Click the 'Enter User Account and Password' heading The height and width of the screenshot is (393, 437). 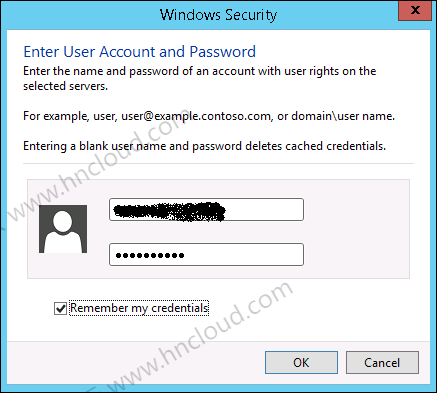point(139,52)
